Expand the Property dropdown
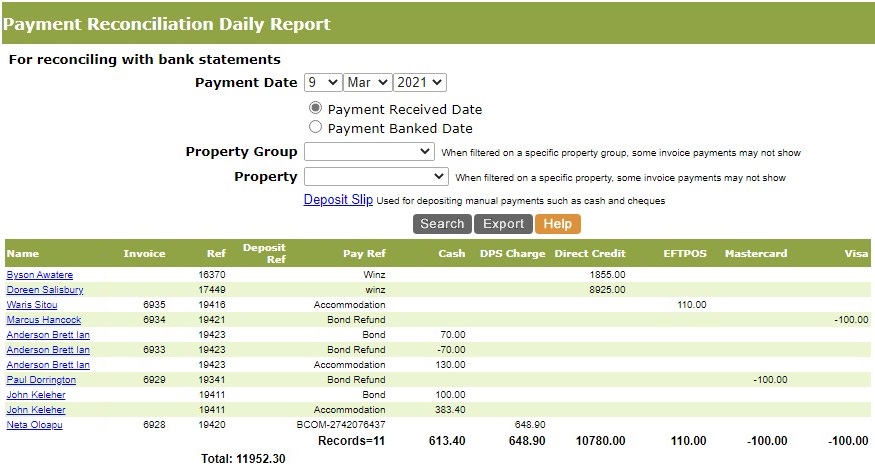Image resolution: width=875 pixels, height=470 pixels. point(376,177)
